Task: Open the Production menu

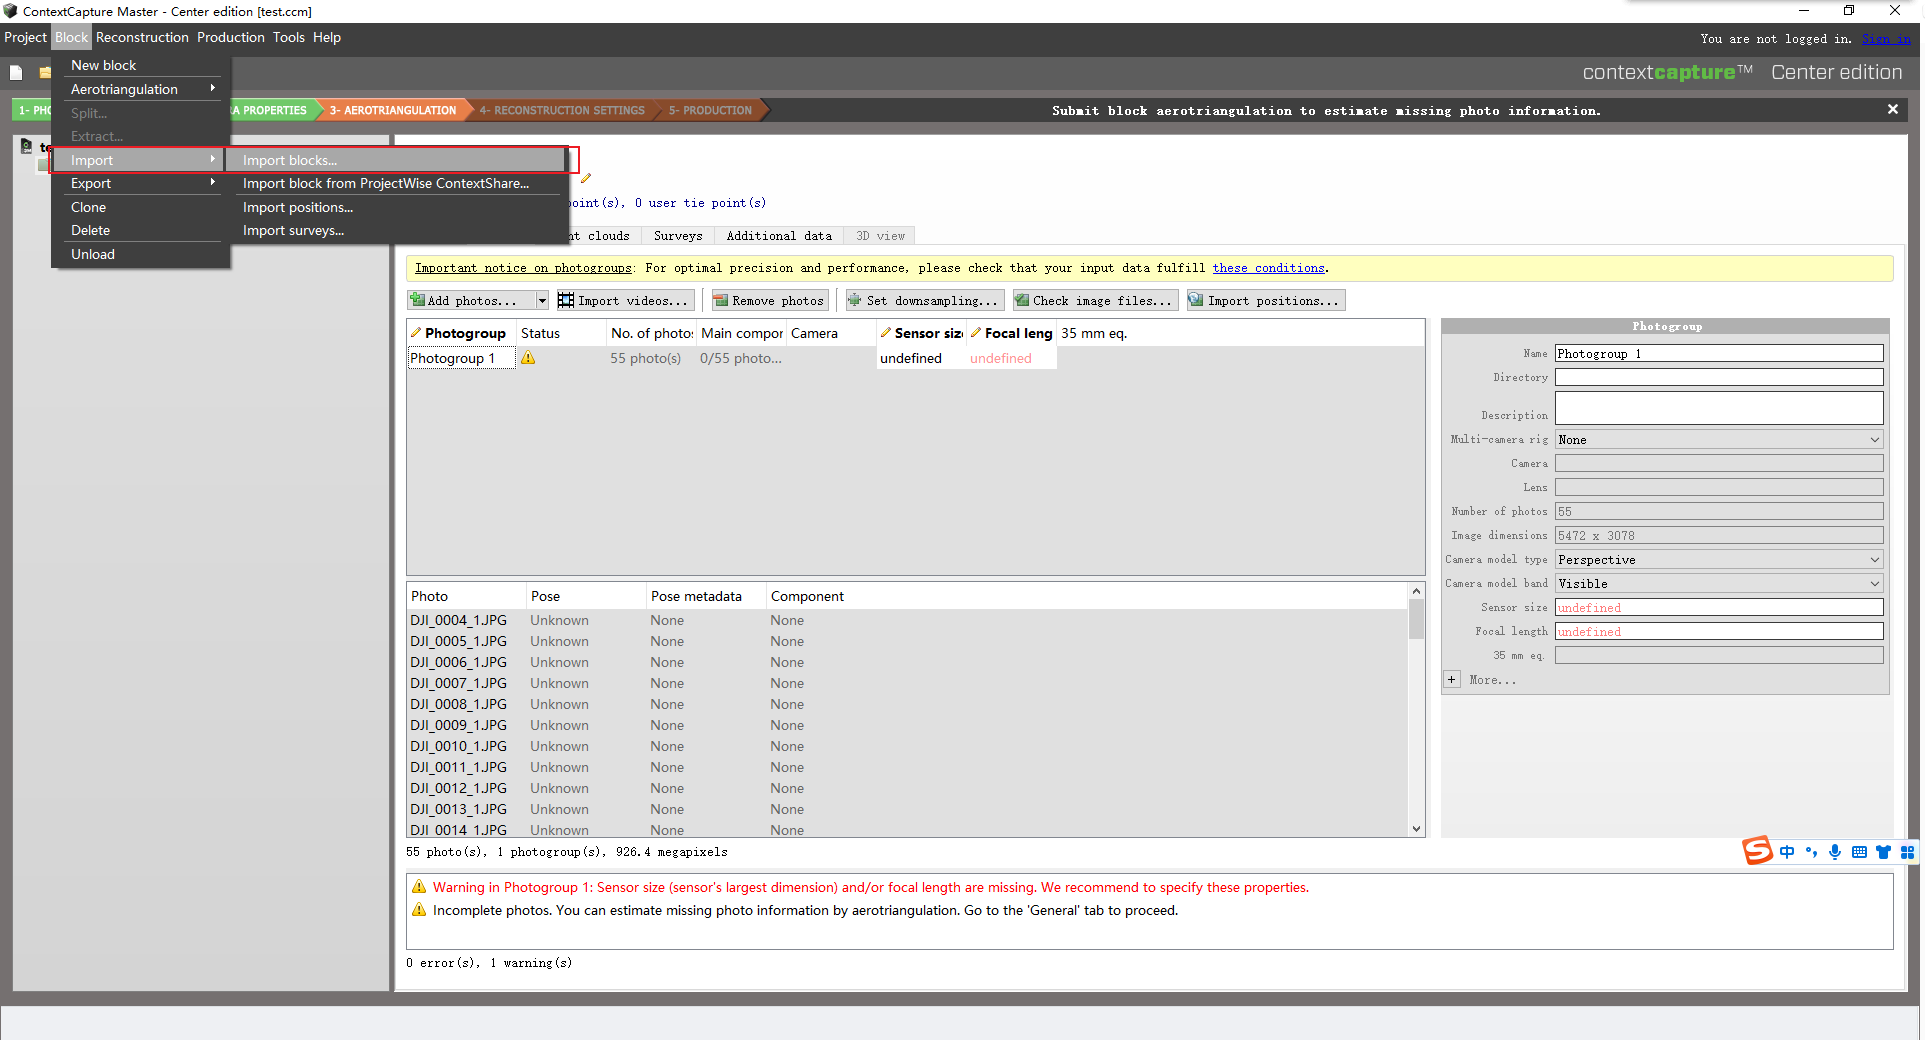Action: (231, 37)
